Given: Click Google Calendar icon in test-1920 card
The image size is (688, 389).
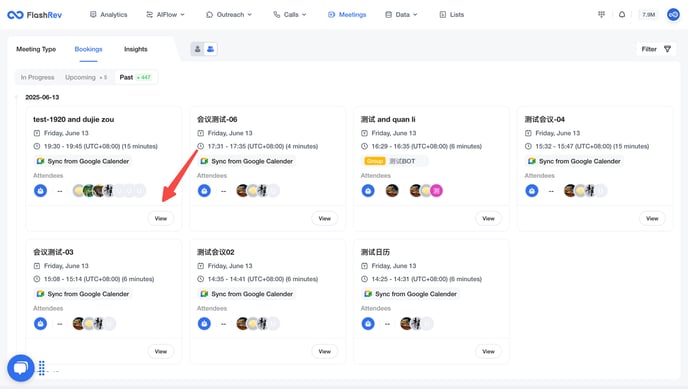Looking at the screenshot, I should point(40,161).
